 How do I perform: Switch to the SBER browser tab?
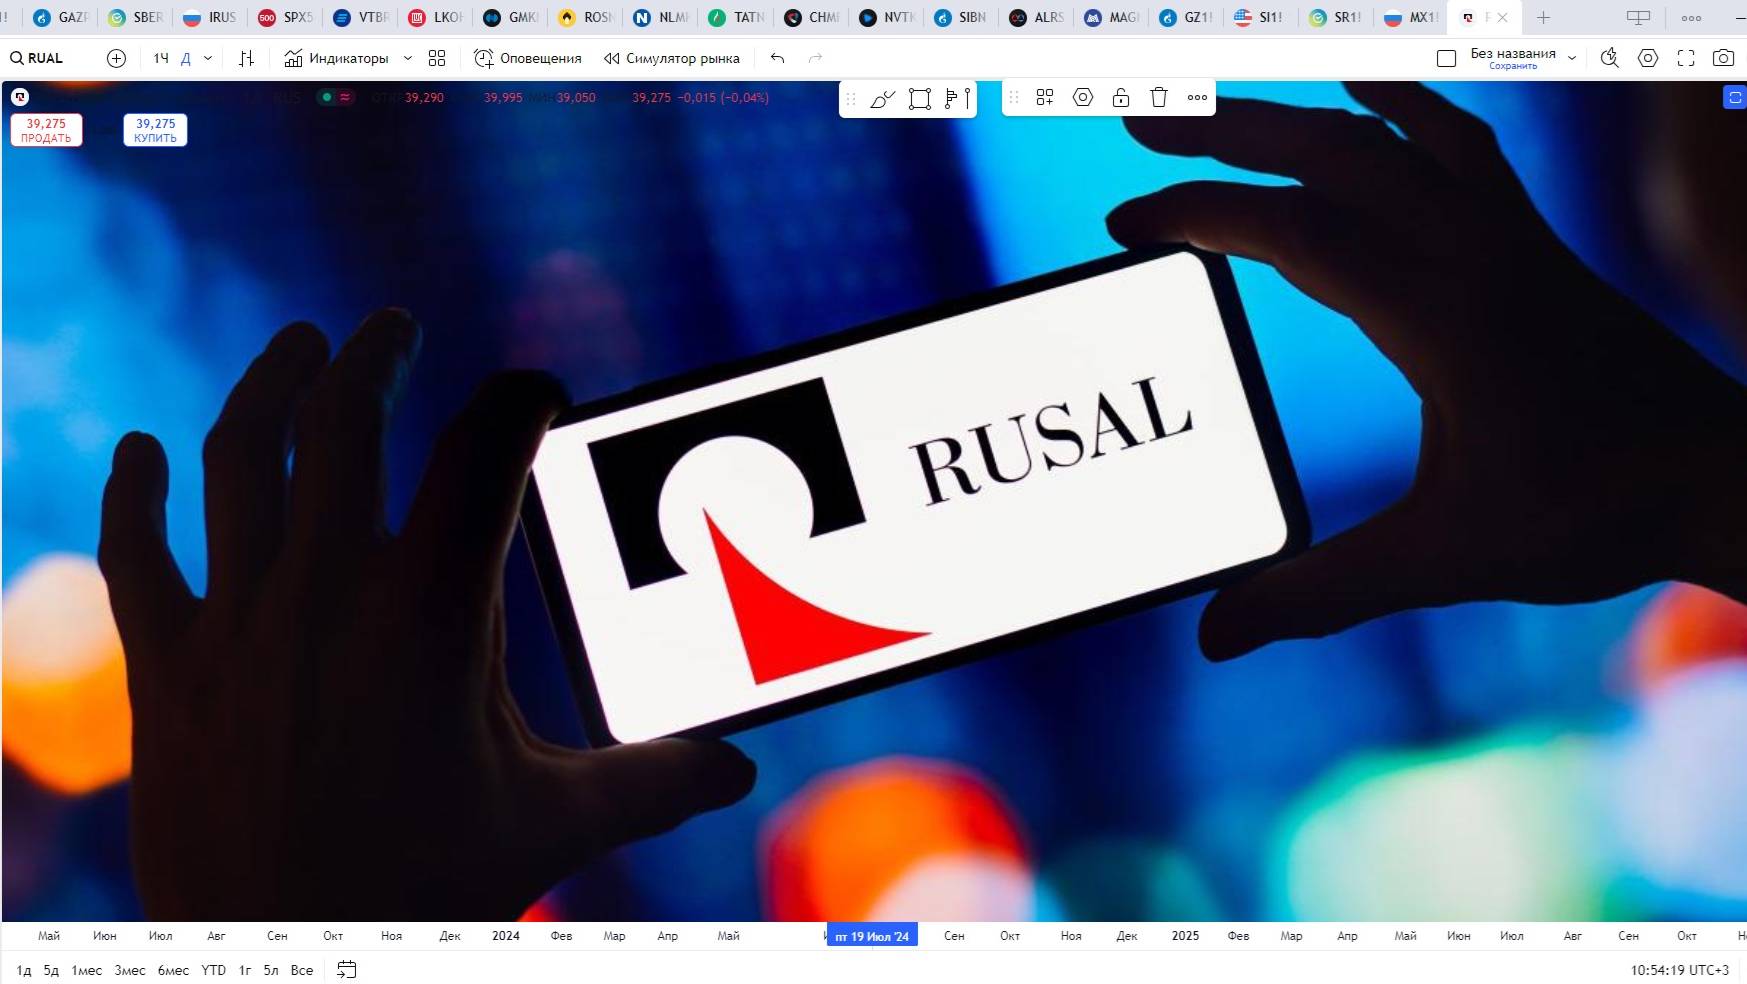(136, 17)
